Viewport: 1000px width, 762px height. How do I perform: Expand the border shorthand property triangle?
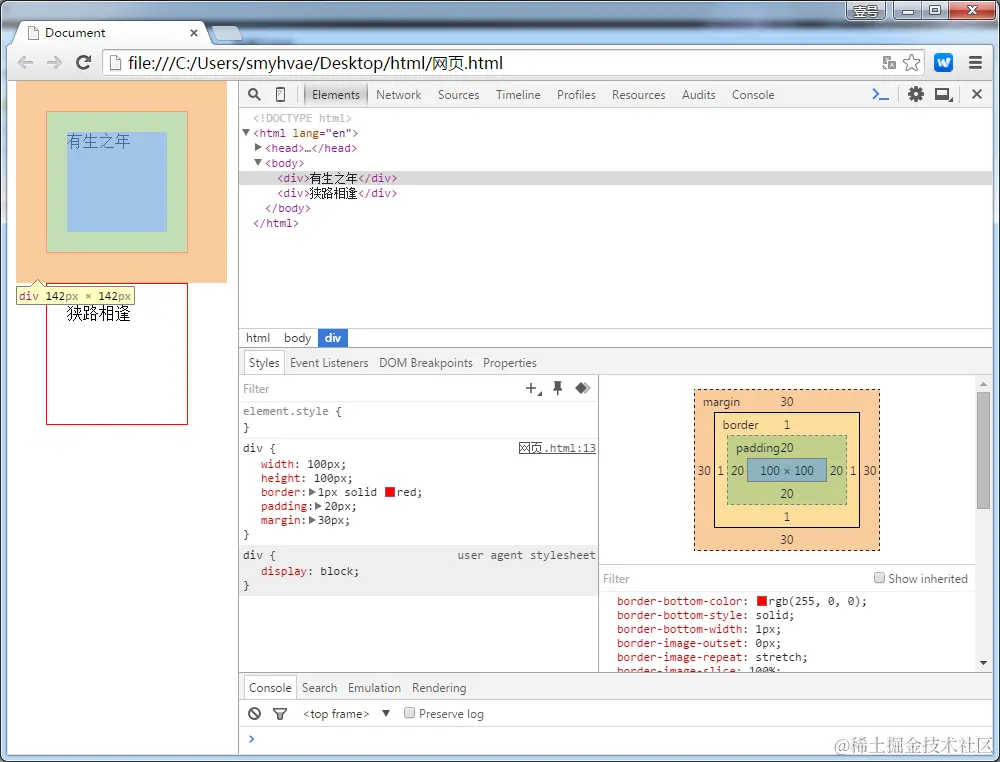click(312, 492)
